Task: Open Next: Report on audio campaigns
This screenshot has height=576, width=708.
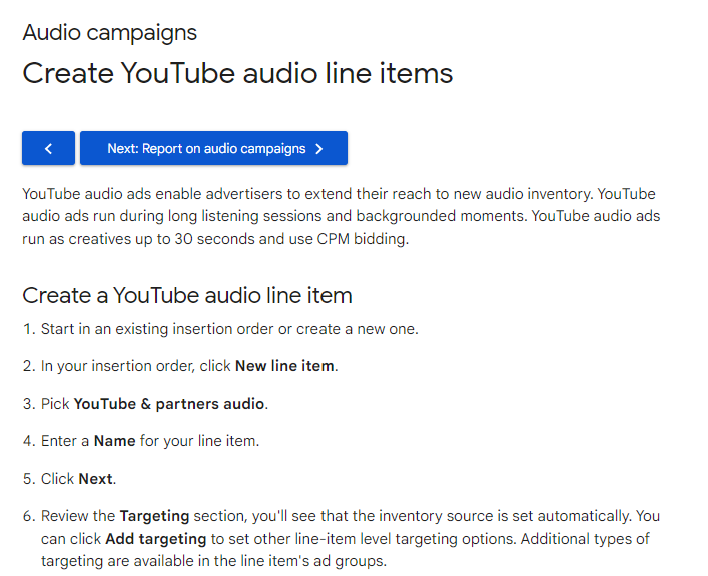Action: pyautogui.click(x=214, y=148)
